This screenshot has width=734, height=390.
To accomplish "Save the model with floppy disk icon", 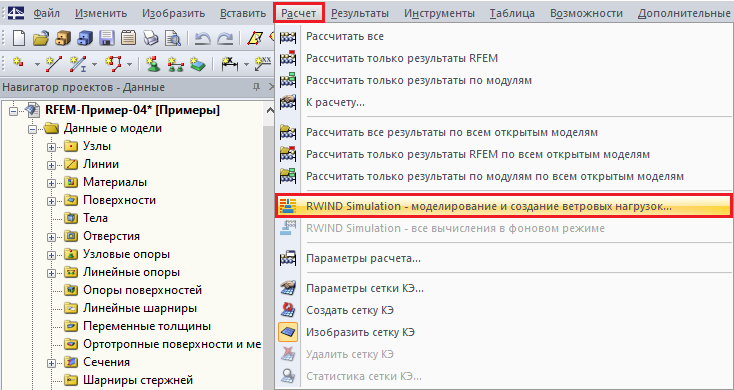I will pos(107,38).
